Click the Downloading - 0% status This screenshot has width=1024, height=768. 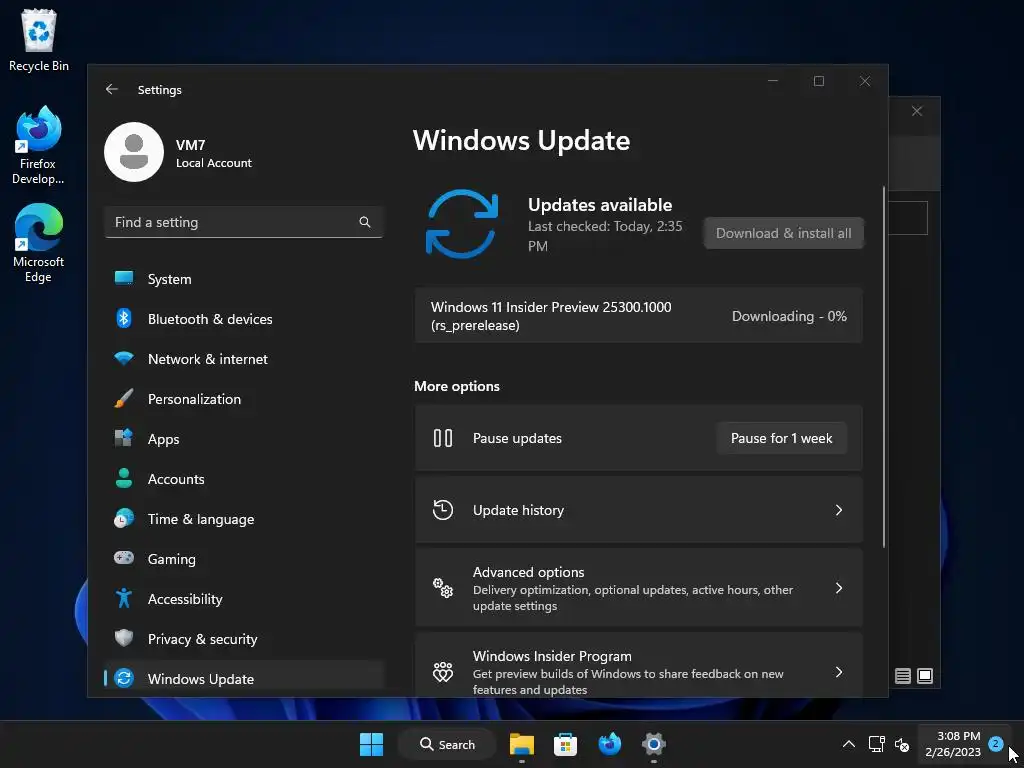789,316
